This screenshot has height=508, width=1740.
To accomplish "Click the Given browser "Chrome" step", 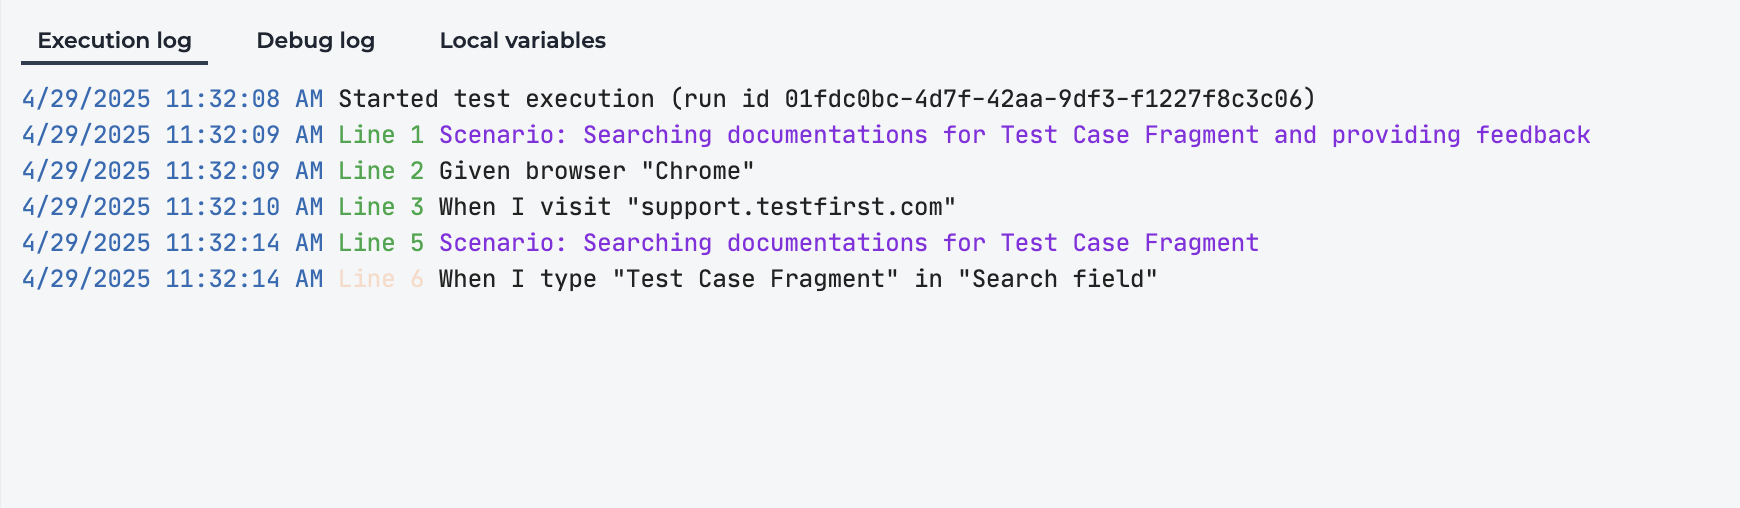I will coord(597,171).
